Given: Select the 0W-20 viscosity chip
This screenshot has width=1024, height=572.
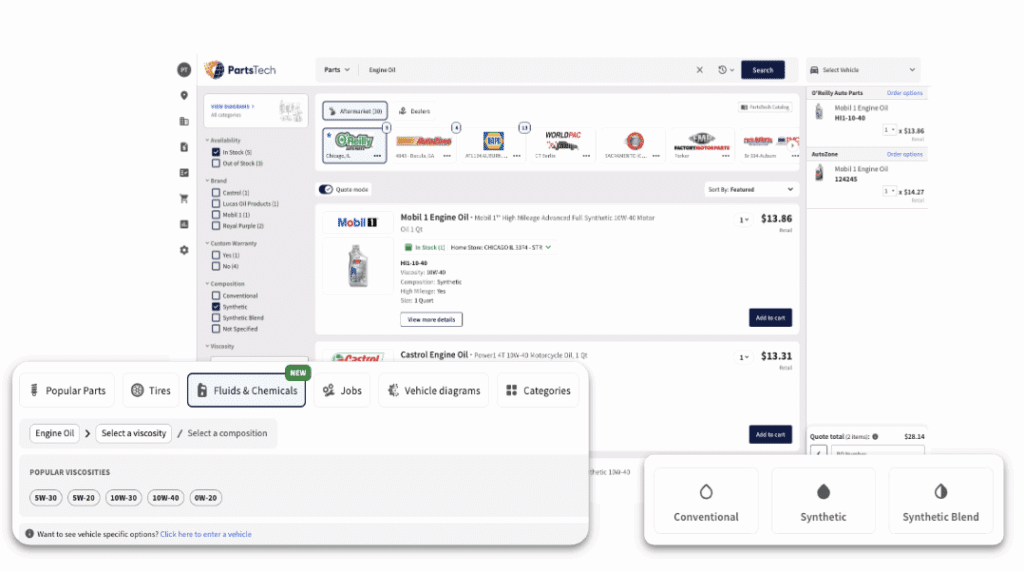Looking at the screenshot, I should click(x=205, y=498).
